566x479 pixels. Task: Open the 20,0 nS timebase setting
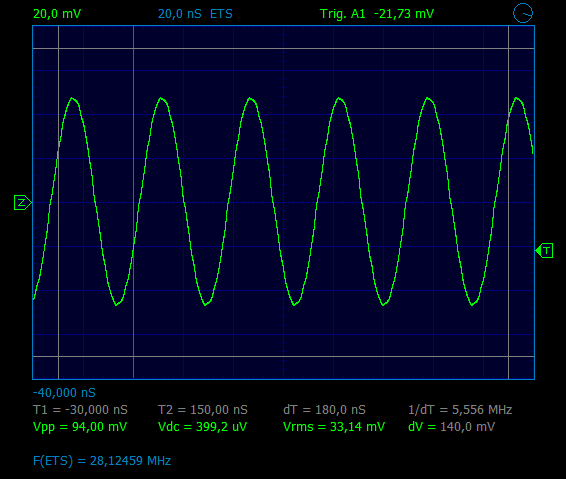pos(180,14)
